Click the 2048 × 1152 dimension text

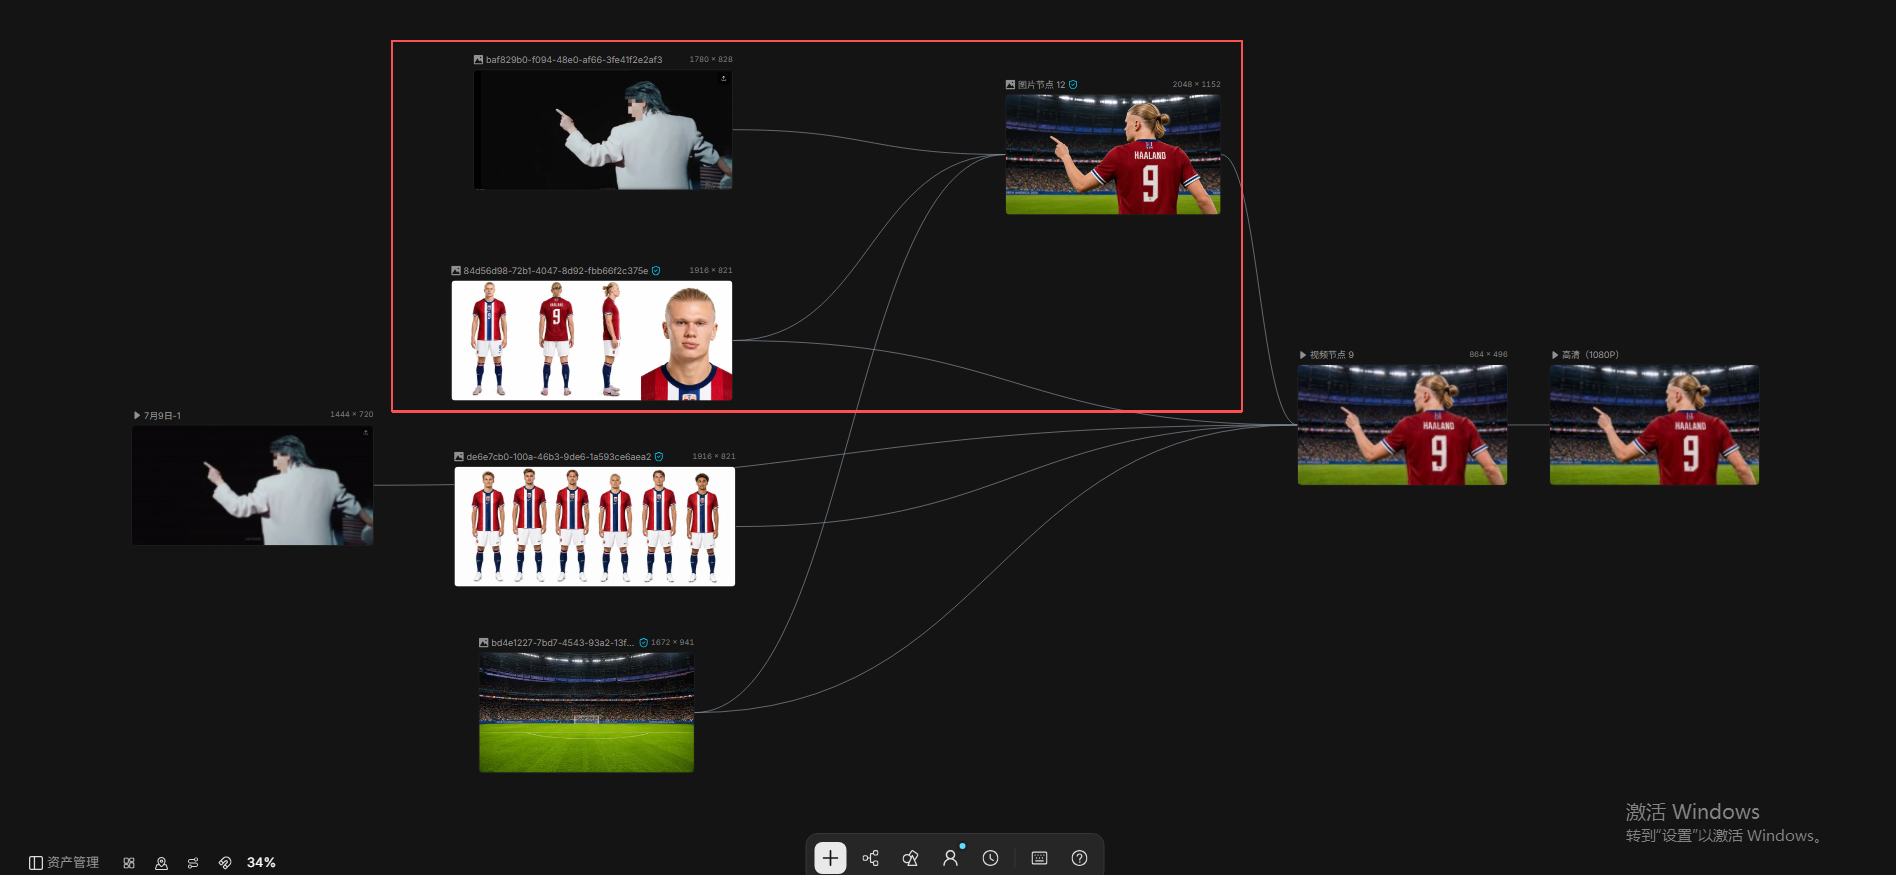pos(1197,85)
